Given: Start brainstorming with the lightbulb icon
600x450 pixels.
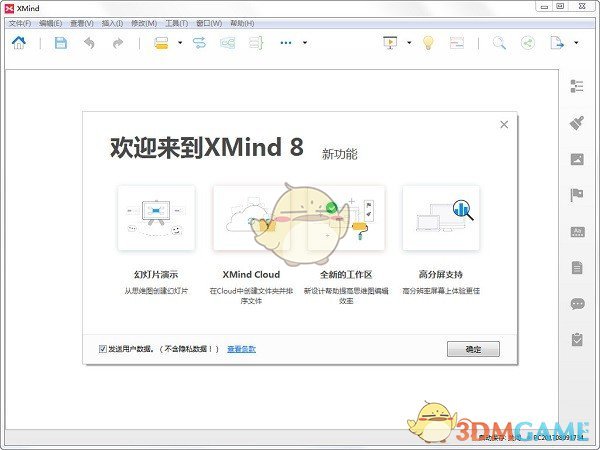Looking at the screenshot, I should (428, 42).
